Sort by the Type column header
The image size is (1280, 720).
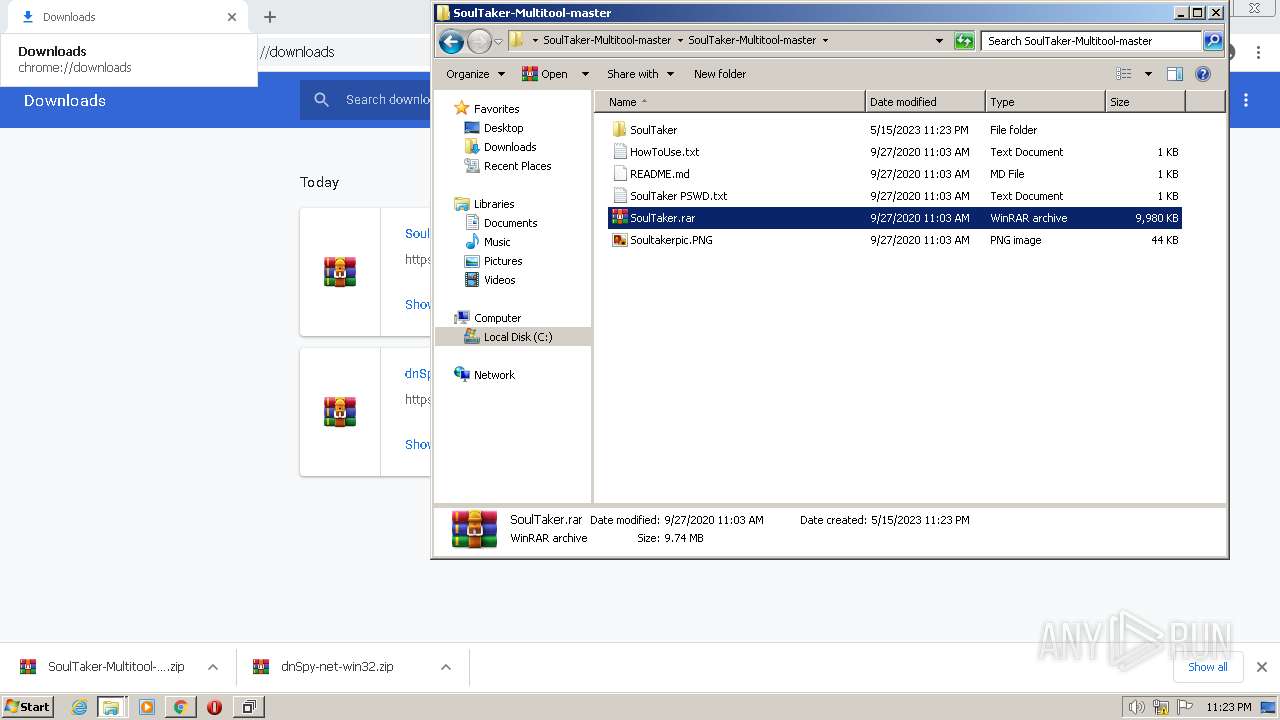click(1045, 102)
